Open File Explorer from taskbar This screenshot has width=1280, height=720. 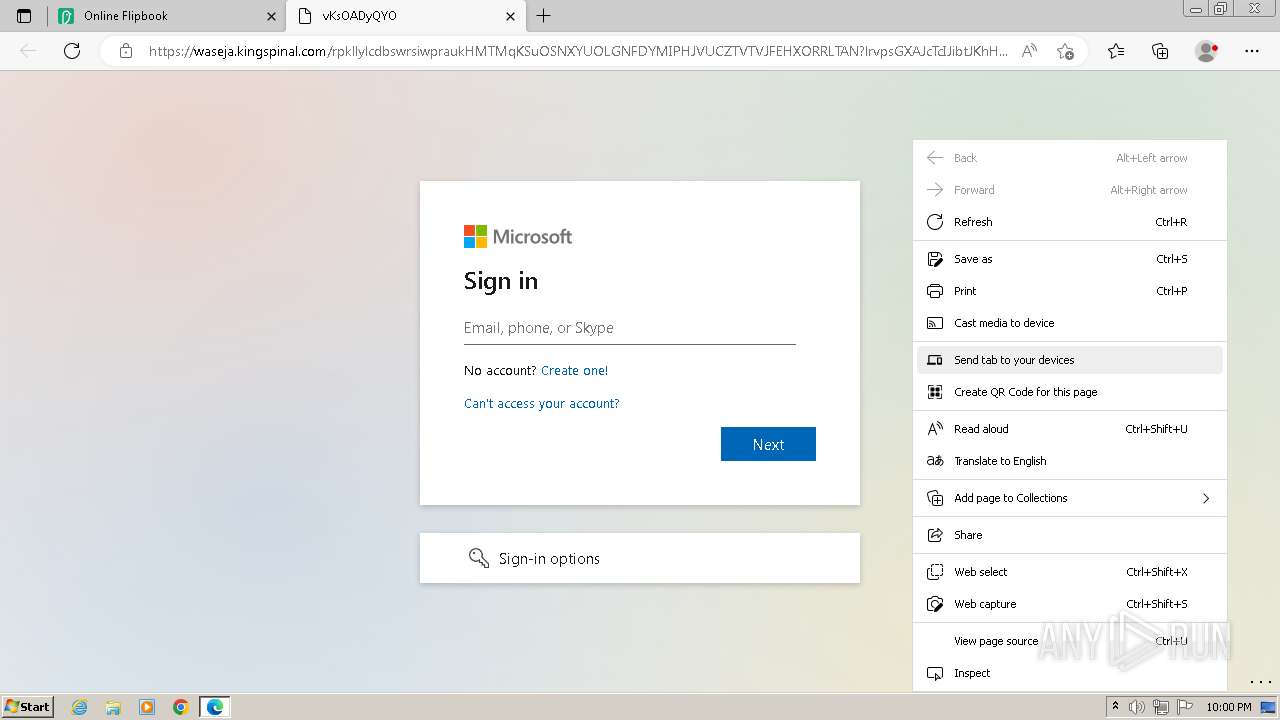113,707
